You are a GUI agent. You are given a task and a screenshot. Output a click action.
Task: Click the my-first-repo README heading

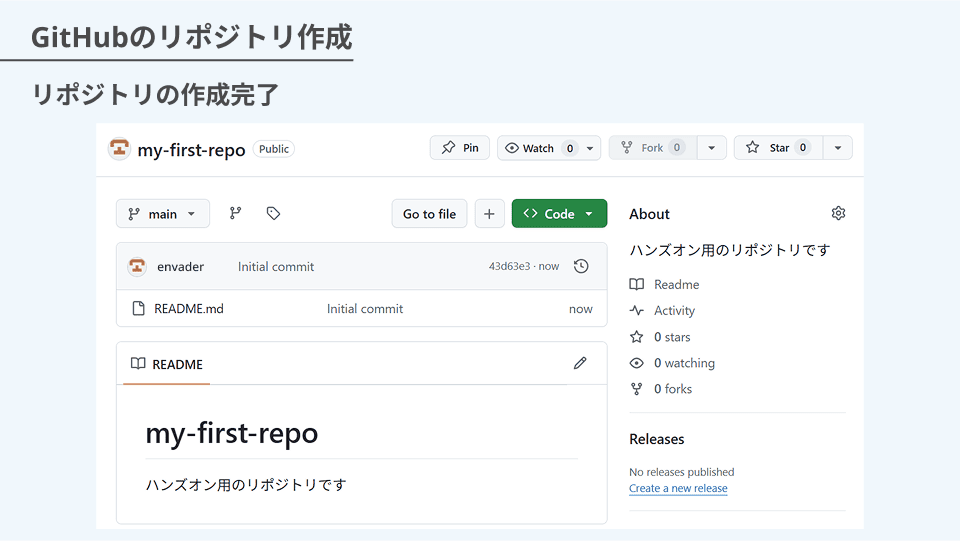click(231, 433)
